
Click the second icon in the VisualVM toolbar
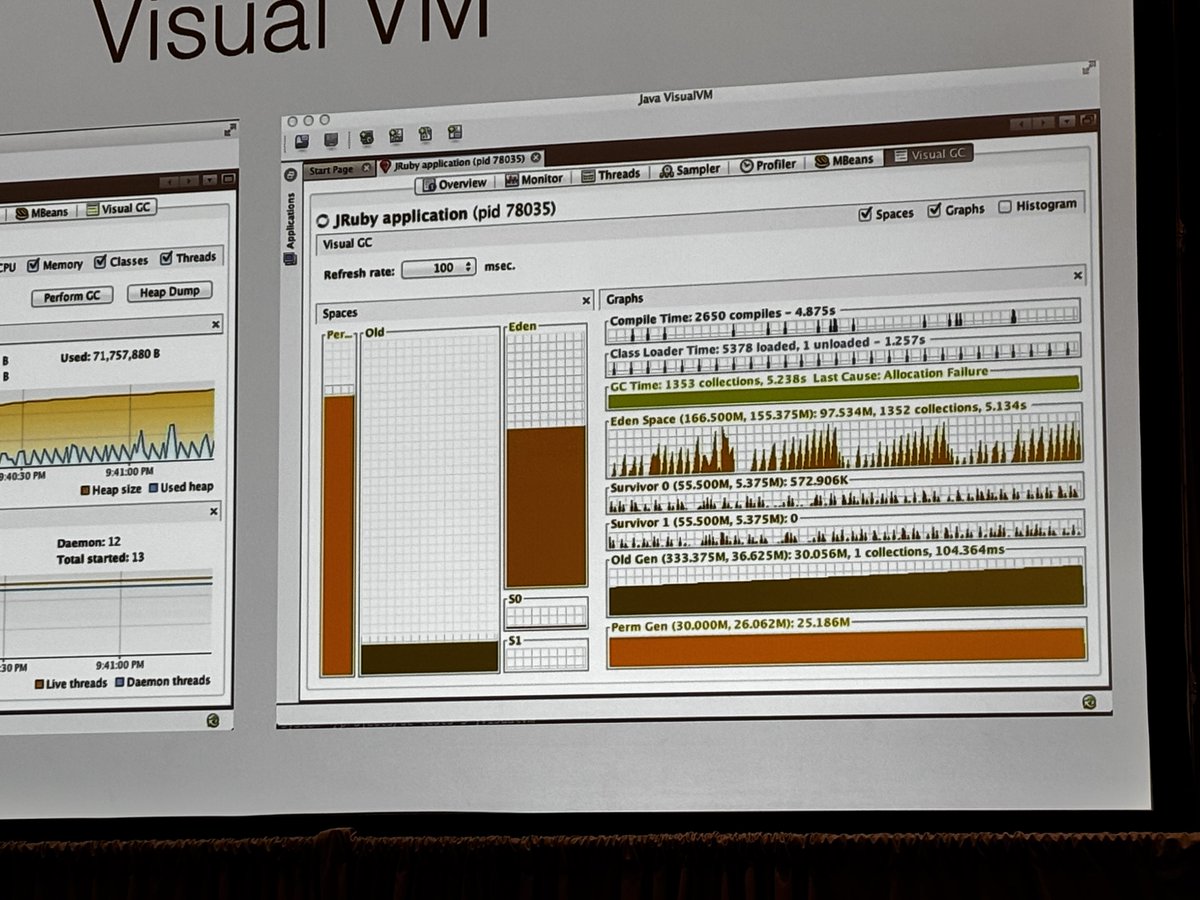click(331, 139)
